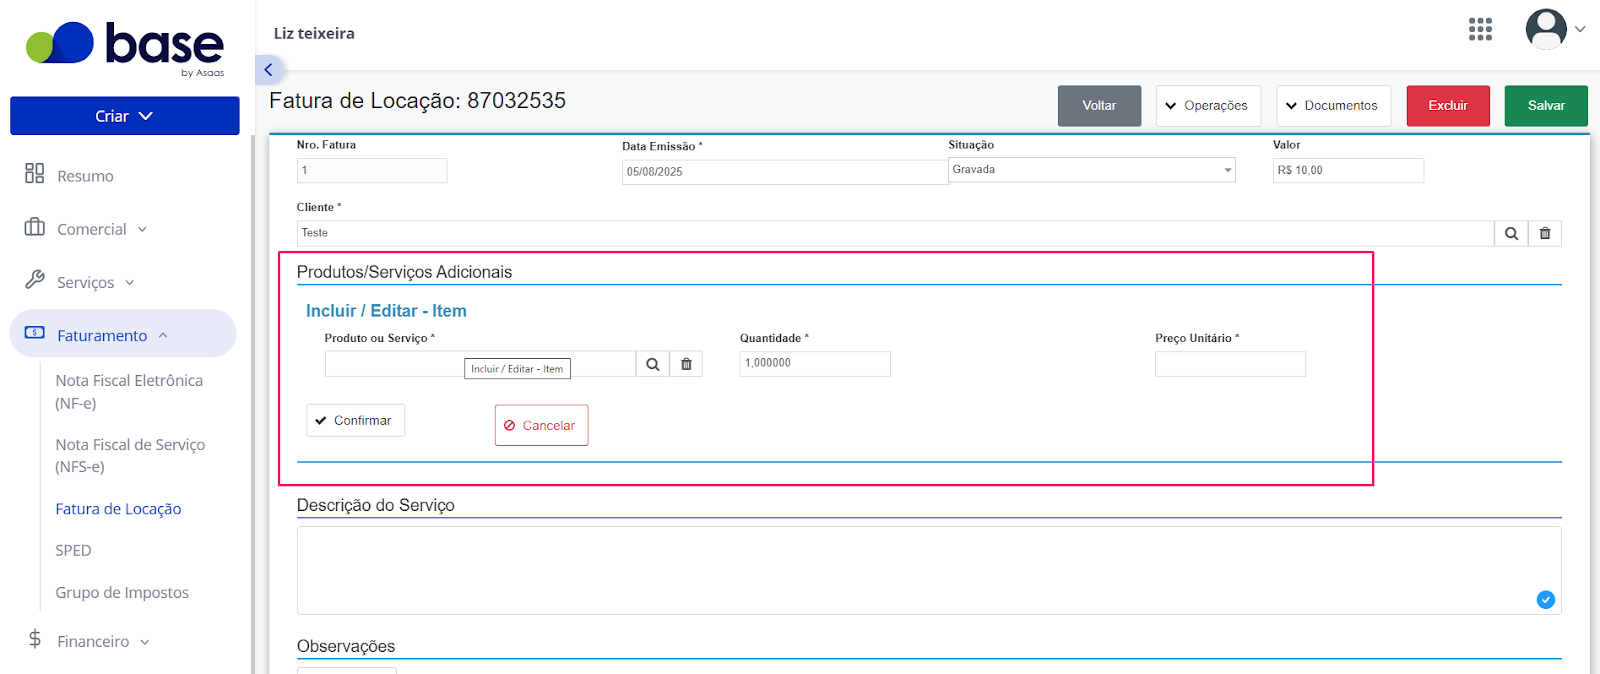Open the user profile avatar menu
Viewport: 1600px width, 674px height.
(1555, 29)
